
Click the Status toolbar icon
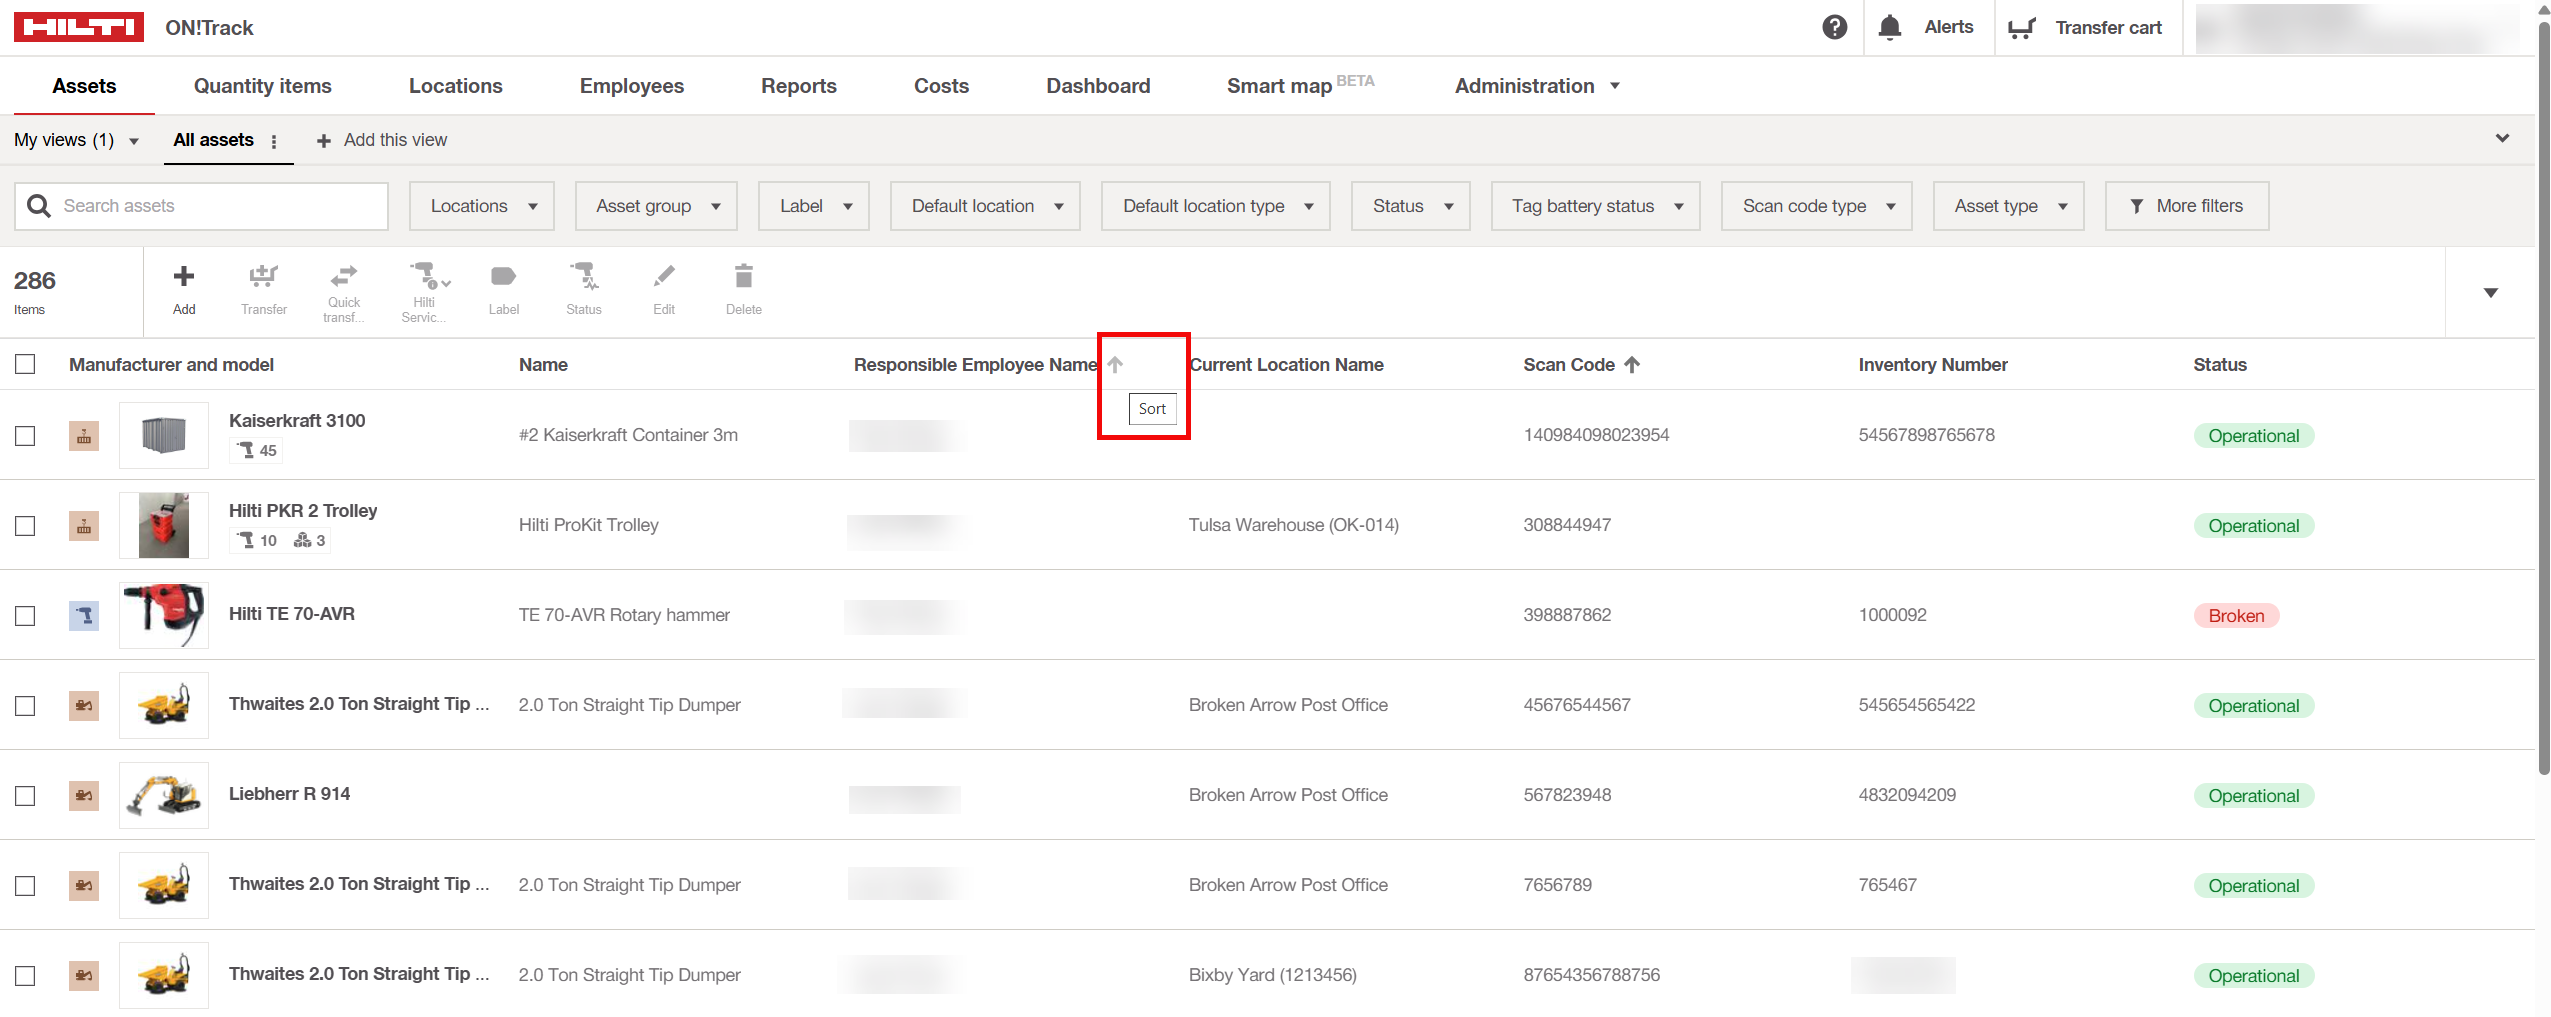(x=584, y=277)
